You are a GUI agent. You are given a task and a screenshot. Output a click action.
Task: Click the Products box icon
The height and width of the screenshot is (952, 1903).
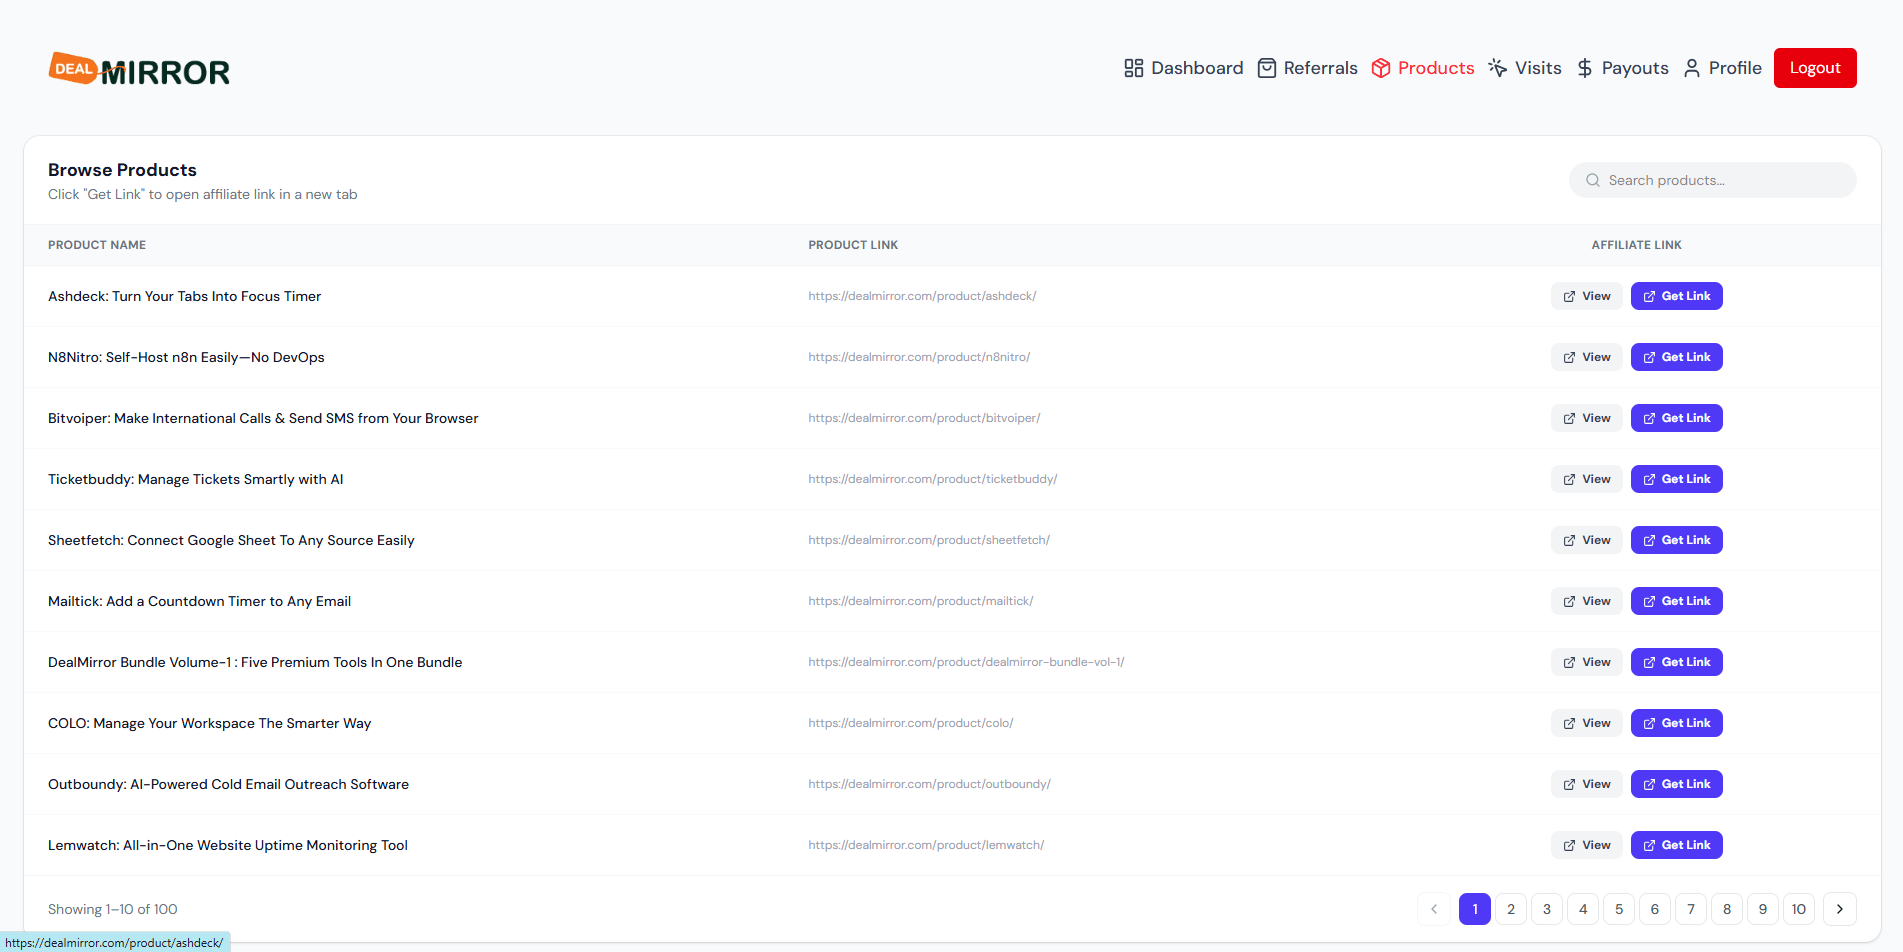[x=1381, y=68]
